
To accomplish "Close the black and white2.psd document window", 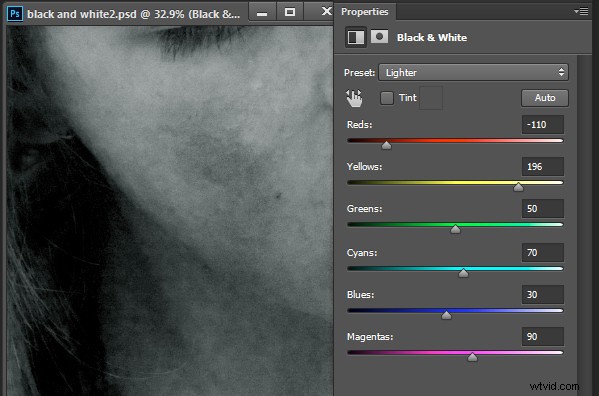I will pos(326,11).
